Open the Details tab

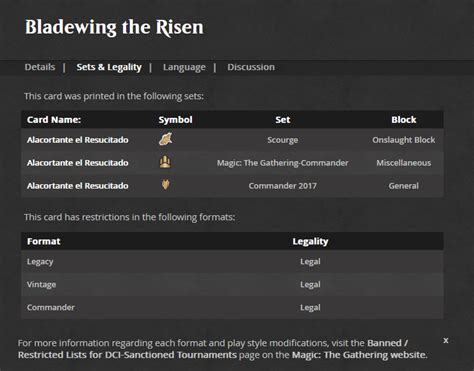click(x=40, y=67)
